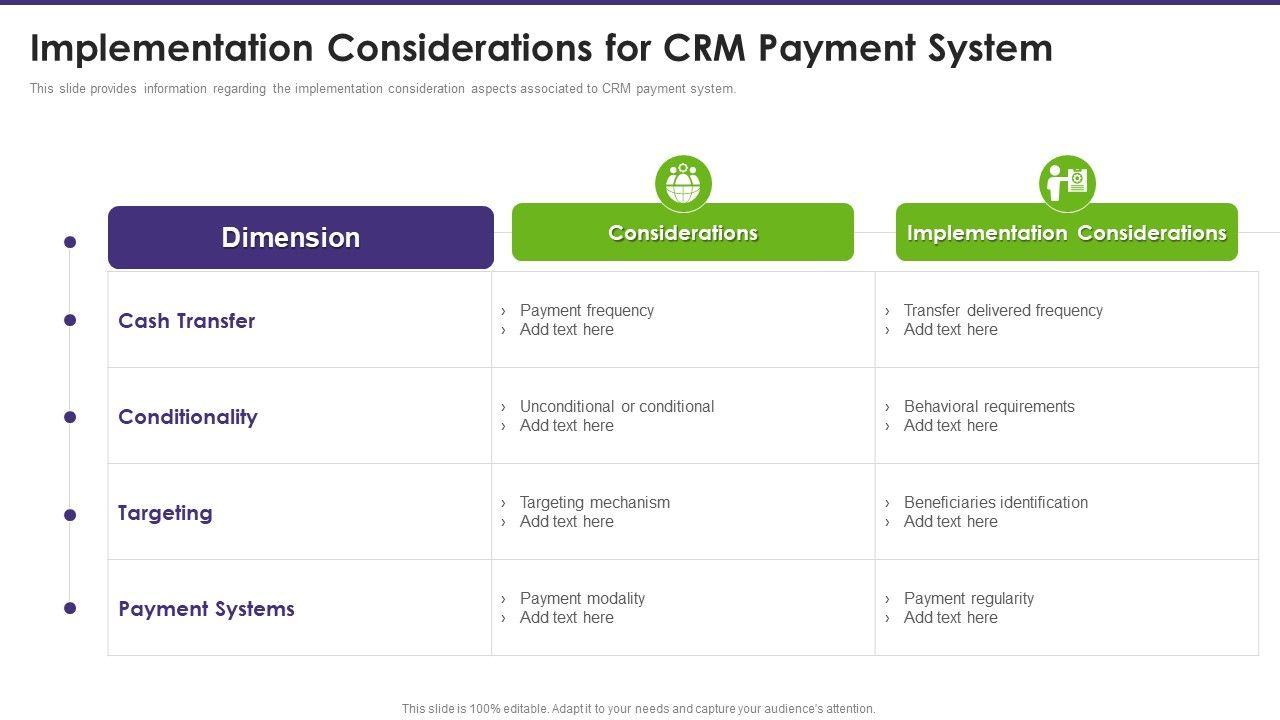Click the Conditionality row label
This screenshot has width=1280, height=720.
pos(188,417)
